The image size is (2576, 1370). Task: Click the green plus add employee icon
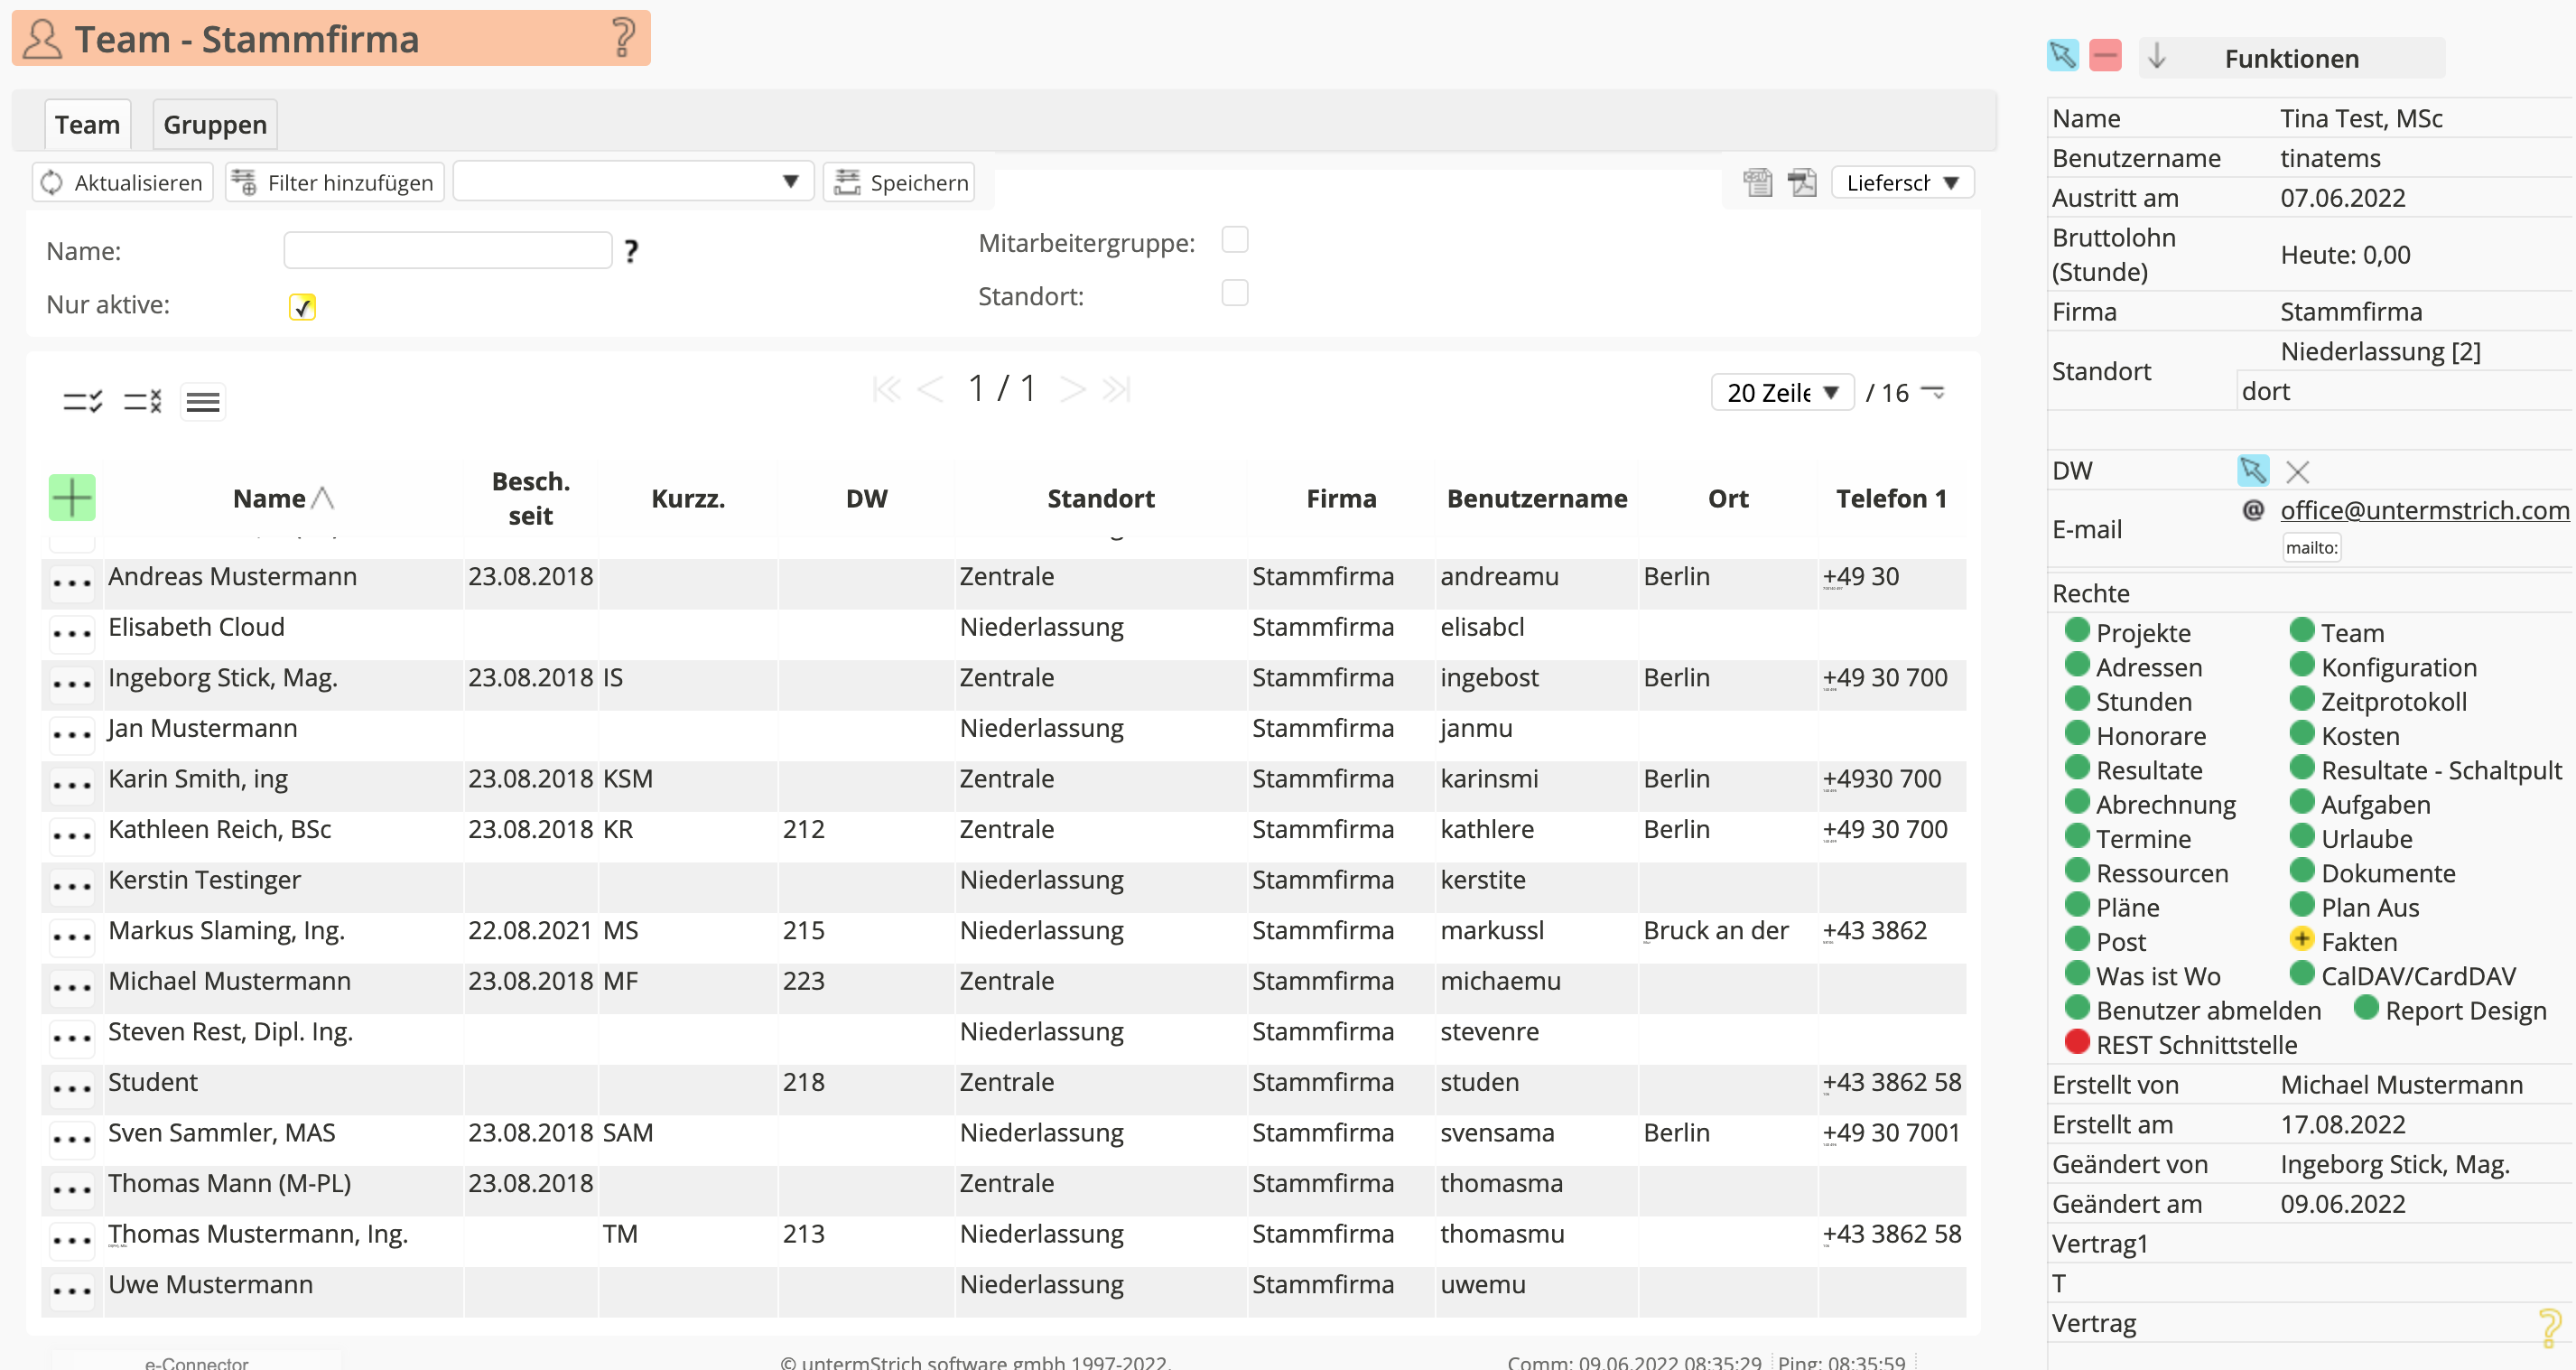coord(72,497)
